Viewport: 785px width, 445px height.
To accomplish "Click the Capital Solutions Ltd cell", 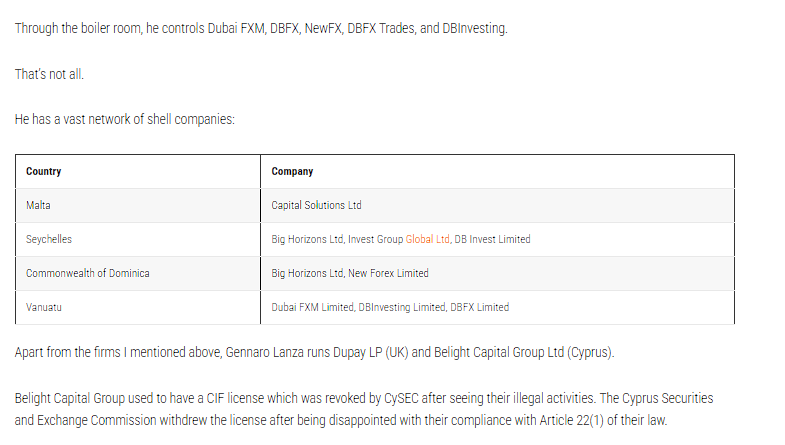I will (498, 206).
